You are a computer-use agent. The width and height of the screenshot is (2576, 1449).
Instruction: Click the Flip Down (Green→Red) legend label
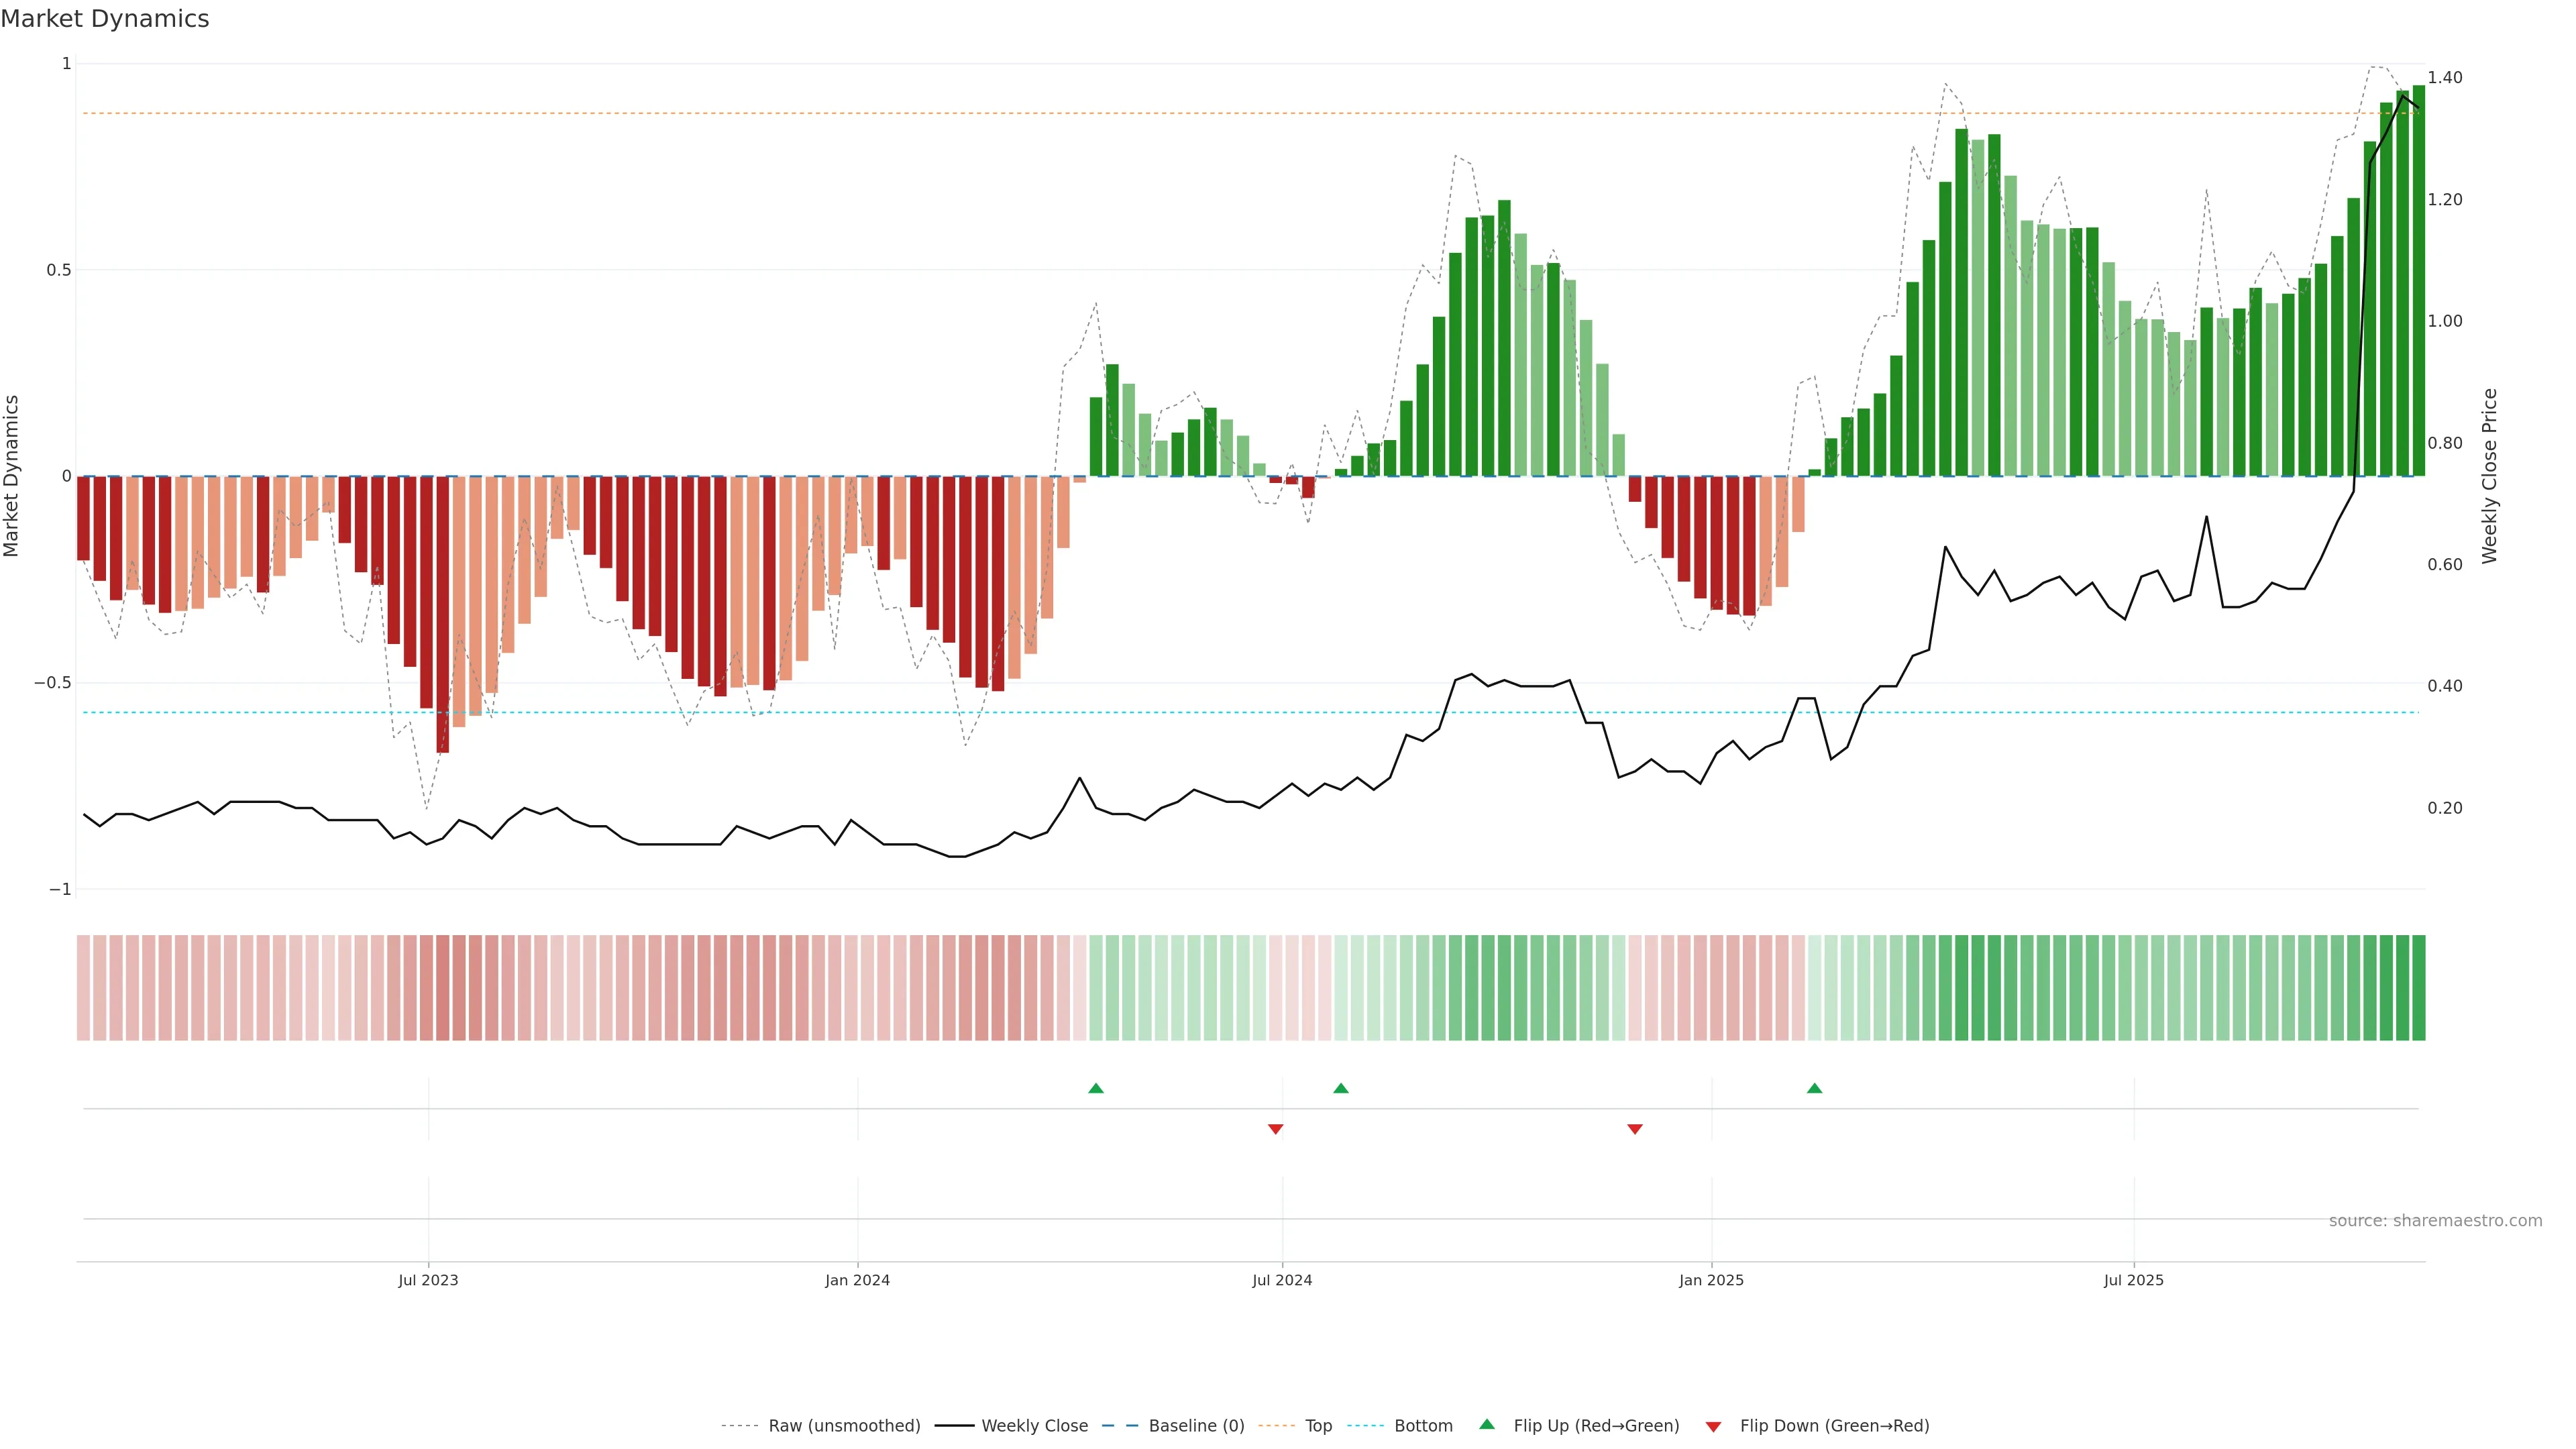pyautogui.click(x=1834, y=1426)
